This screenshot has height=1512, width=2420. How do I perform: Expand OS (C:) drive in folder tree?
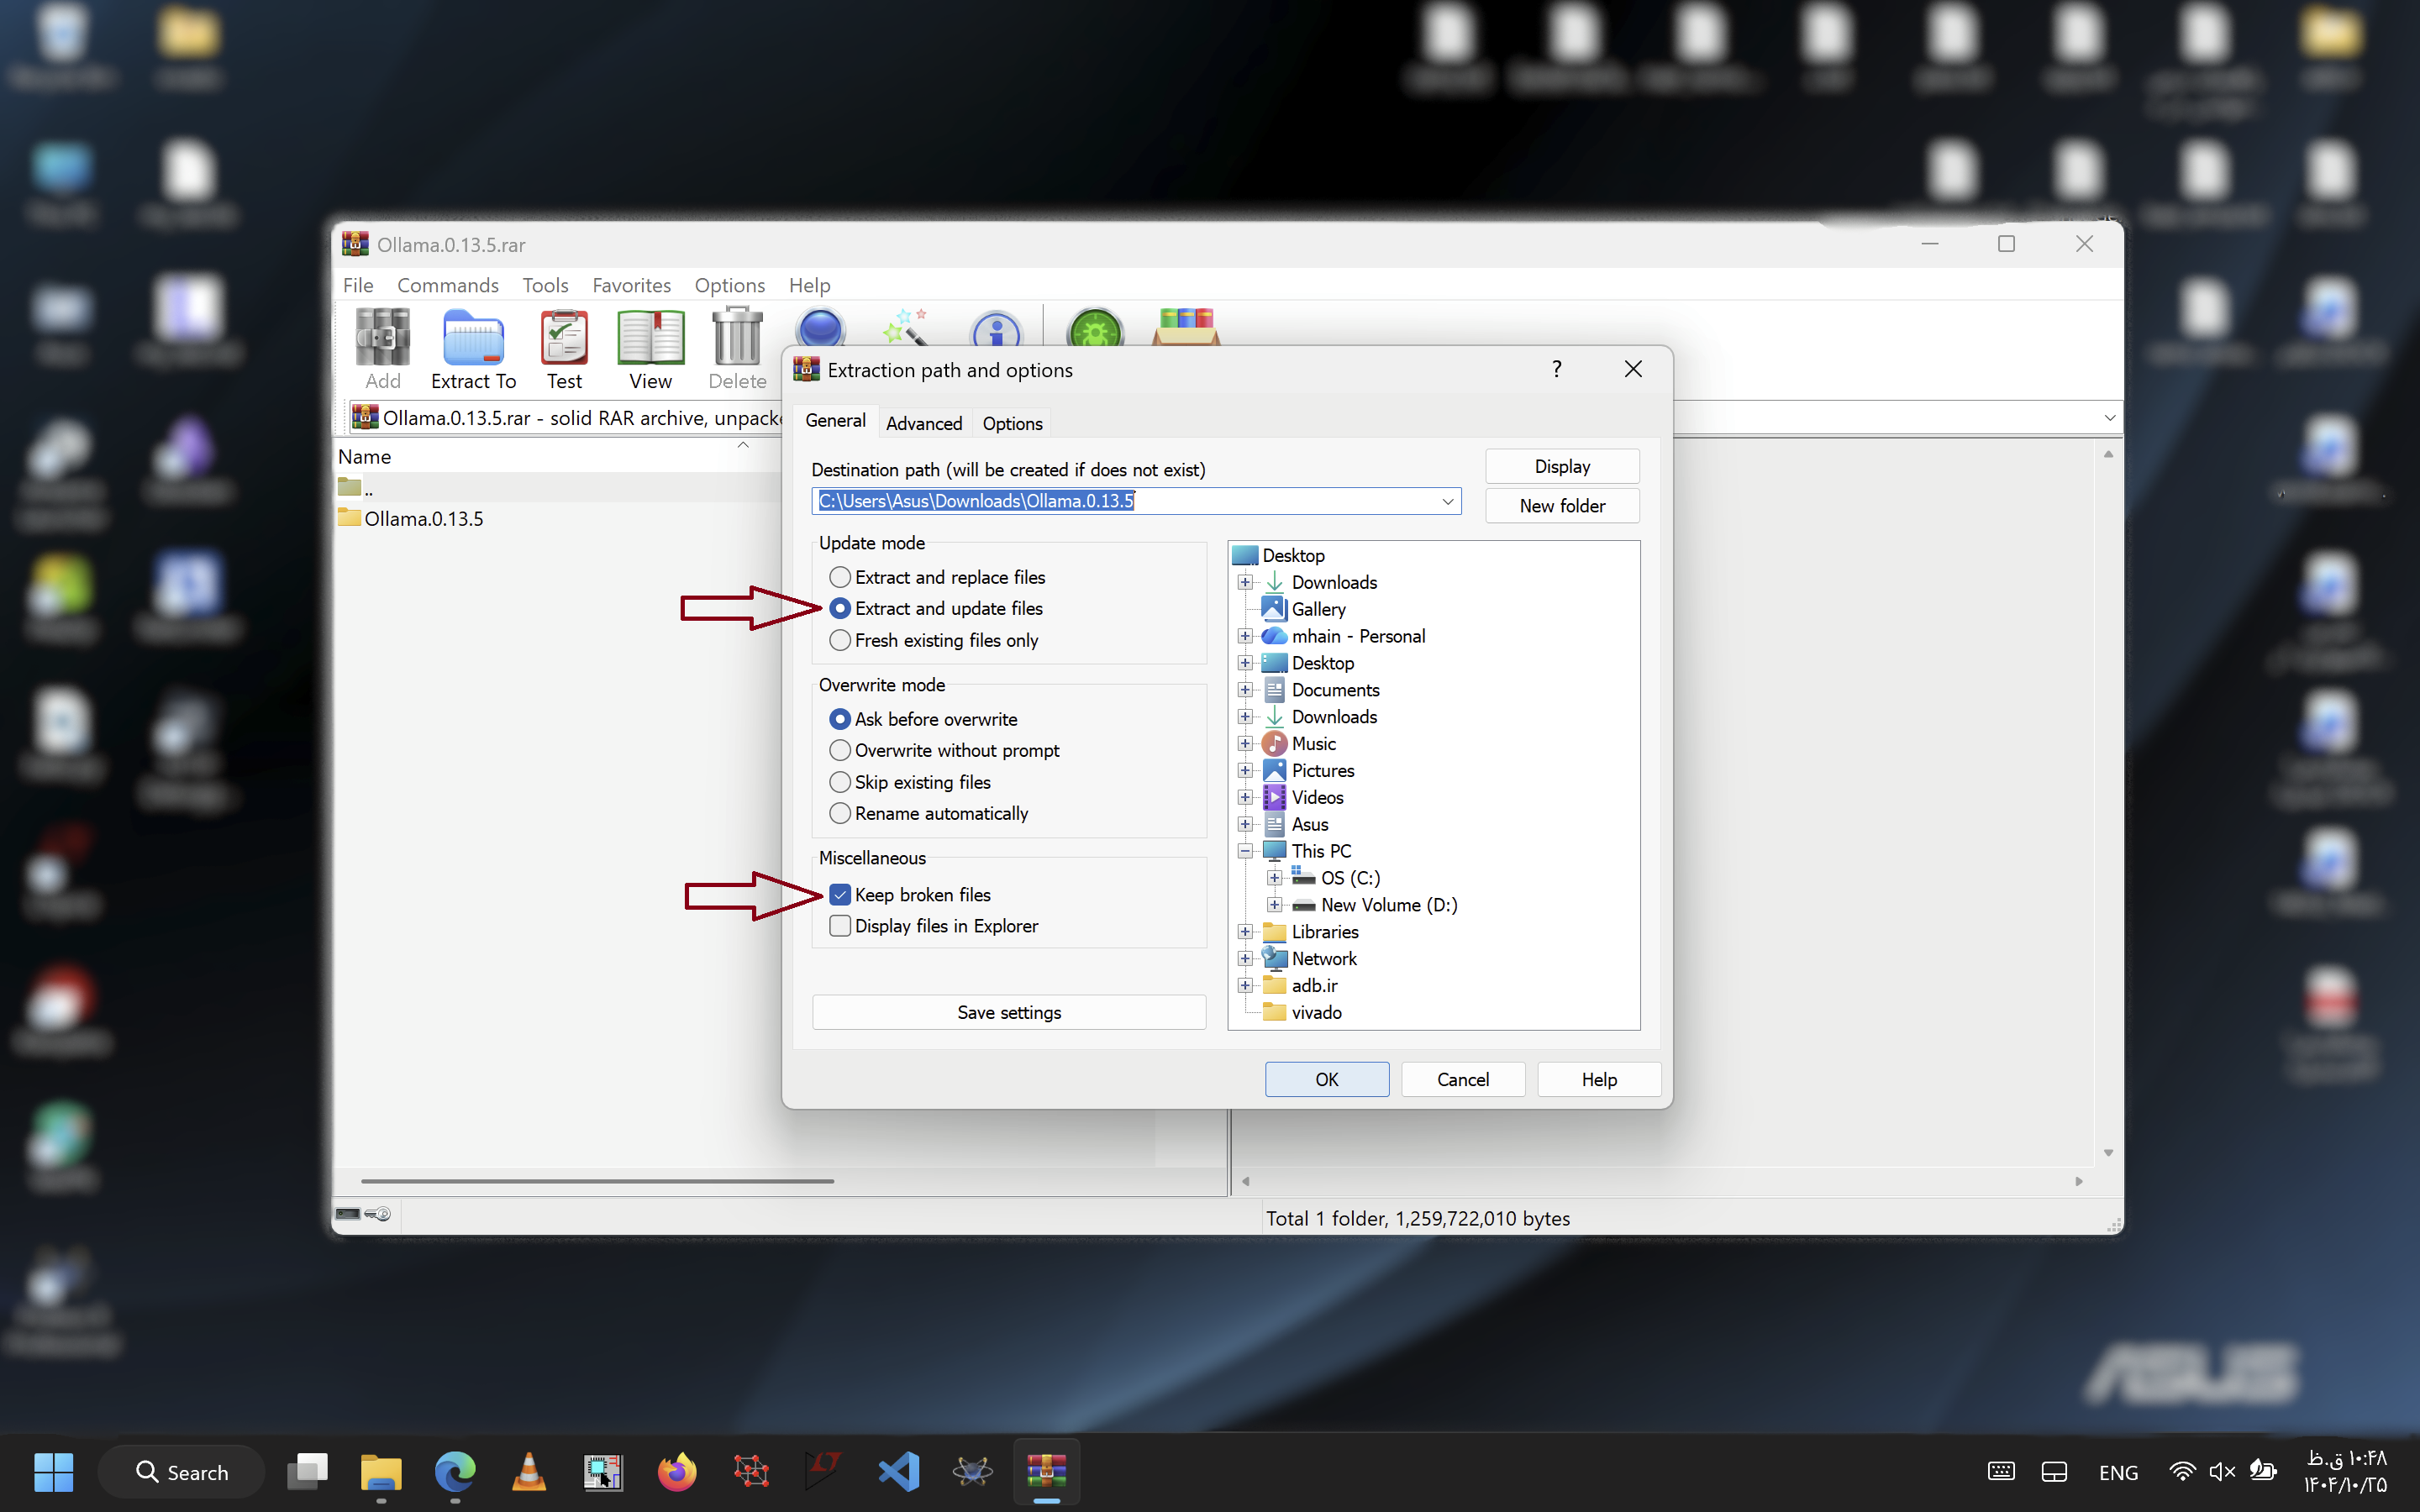coord(1274,878)
